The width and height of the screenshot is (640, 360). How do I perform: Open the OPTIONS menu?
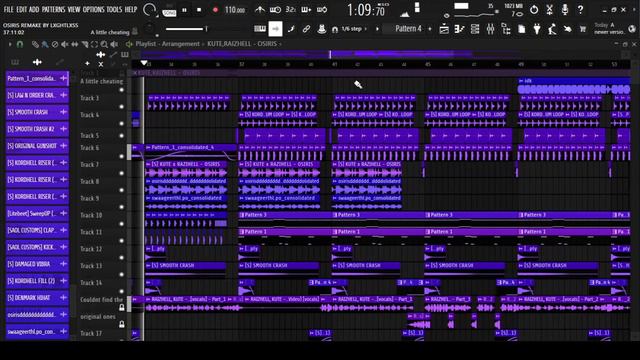[x=93, y=9]
